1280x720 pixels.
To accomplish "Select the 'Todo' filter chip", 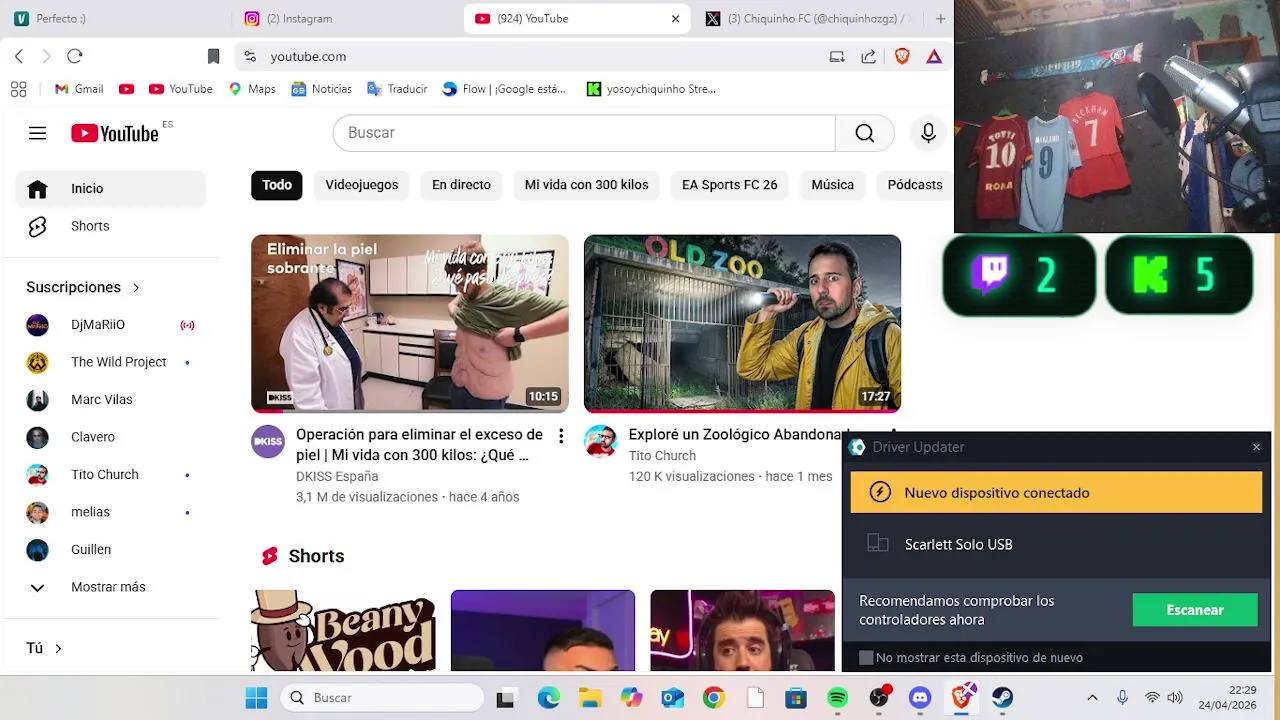I will click(x=277, y=185).
